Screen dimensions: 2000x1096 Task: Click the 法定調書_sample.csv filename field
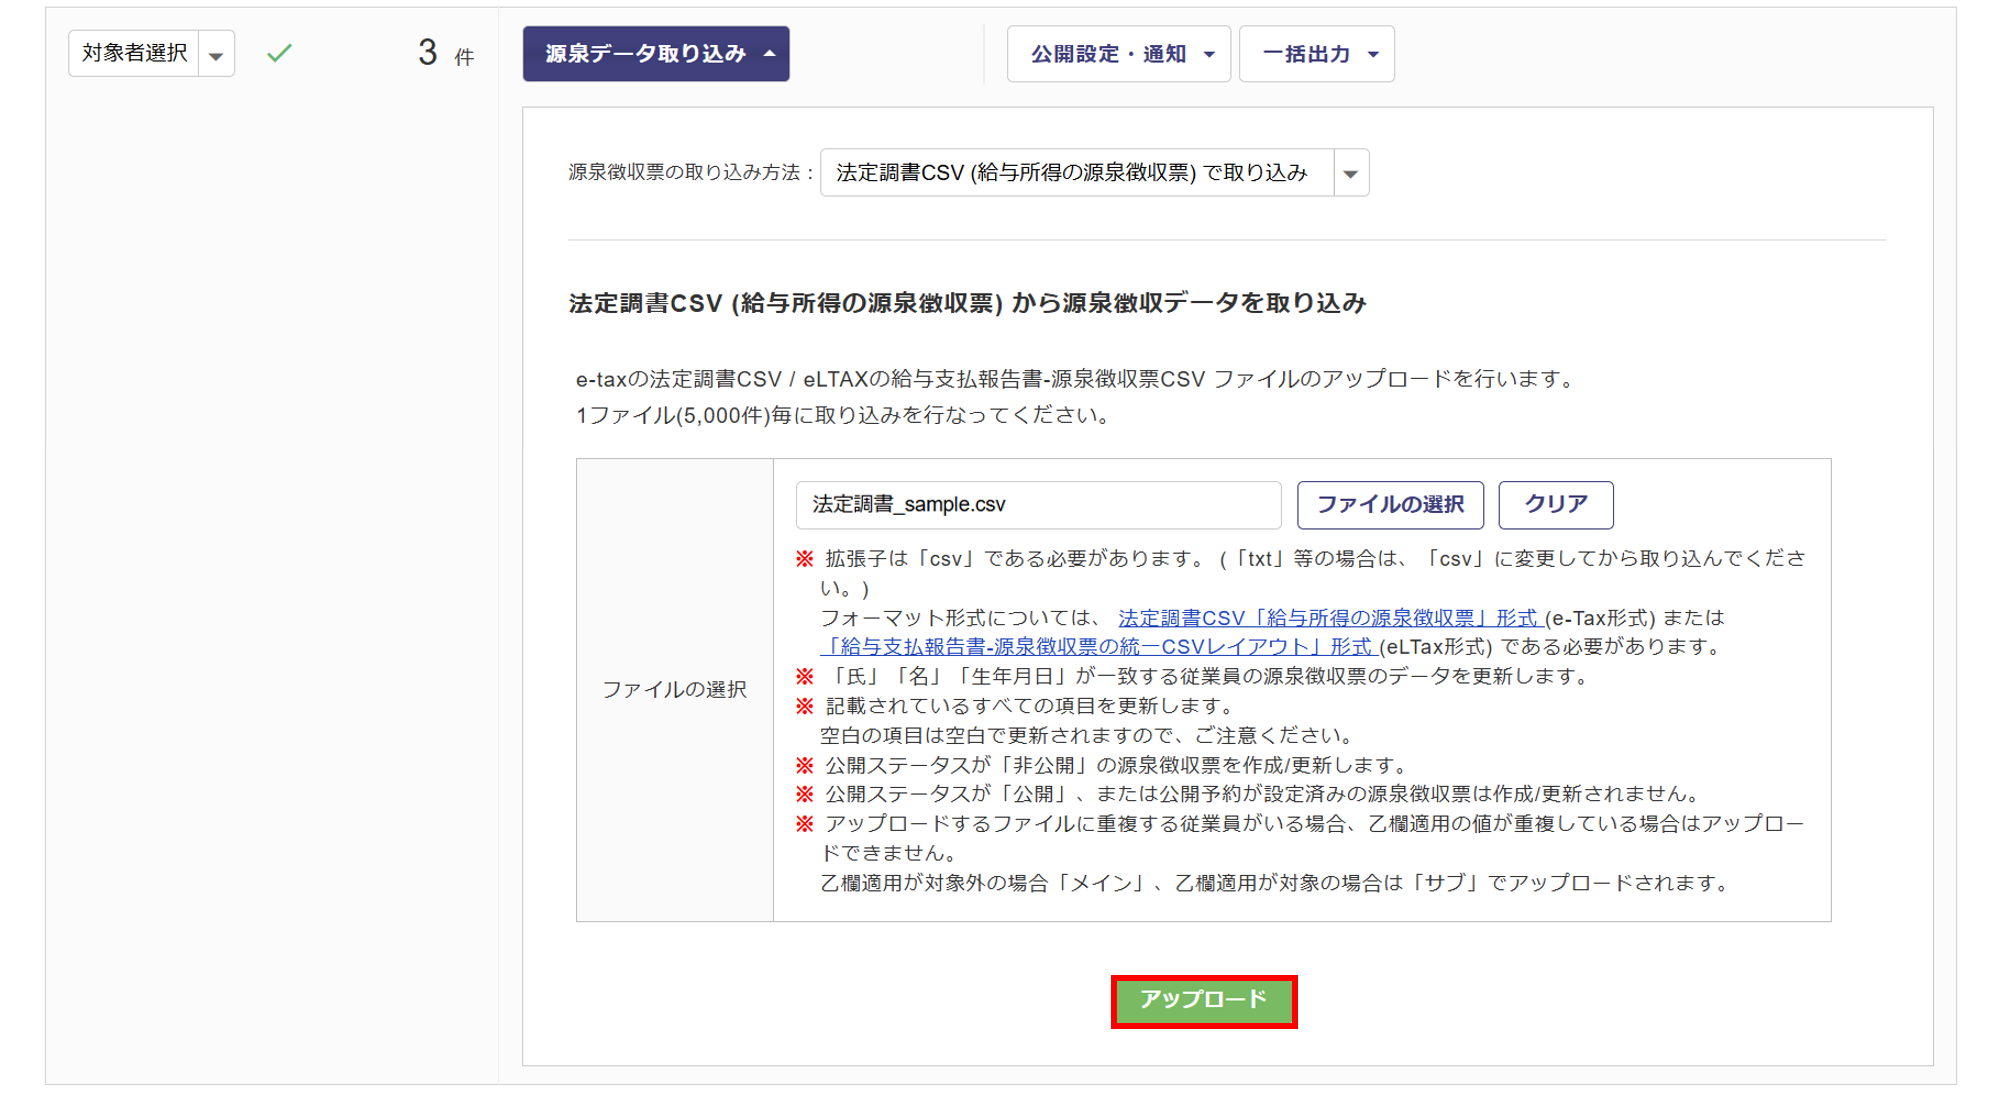coord(1037,505)
